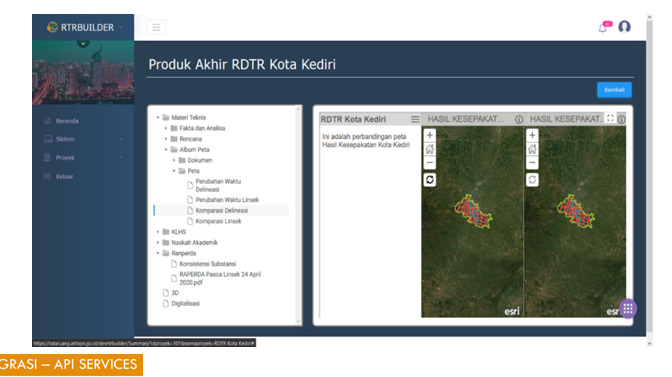Select Komparasi Delineasi tree item

click(222, 210)
